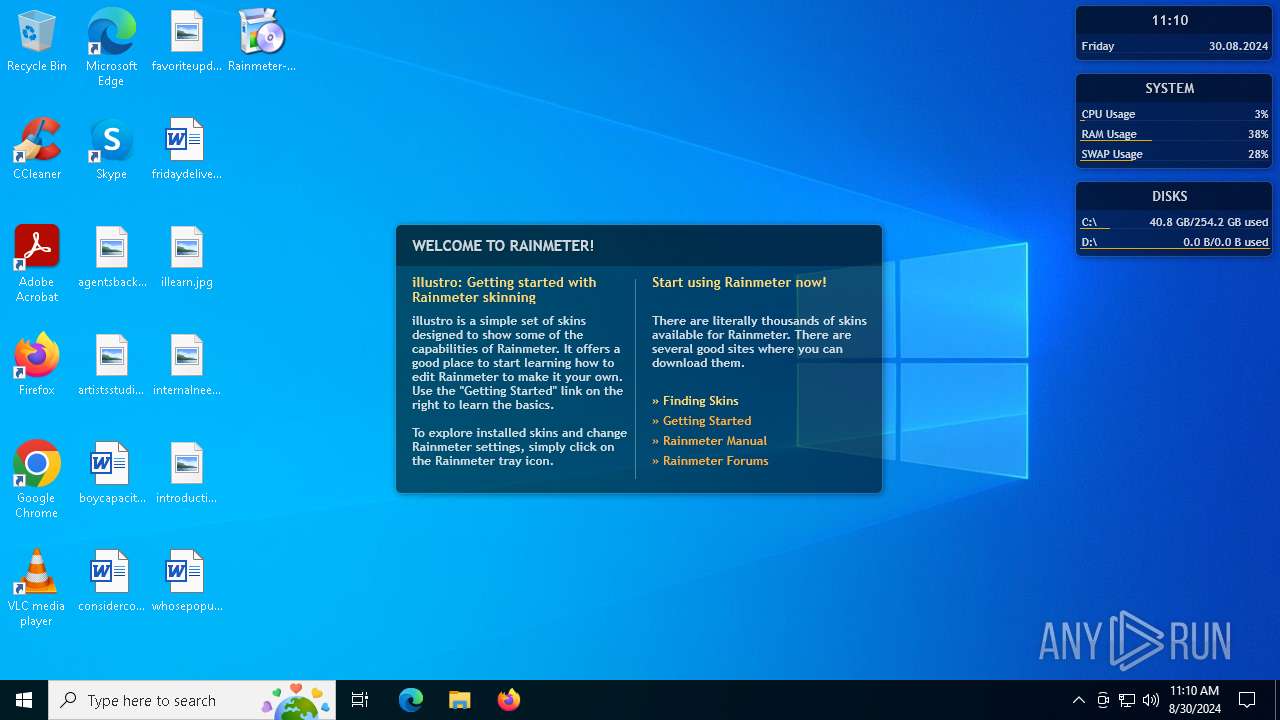
Task: Open the Finding Skins link
Action: [695, 401]
